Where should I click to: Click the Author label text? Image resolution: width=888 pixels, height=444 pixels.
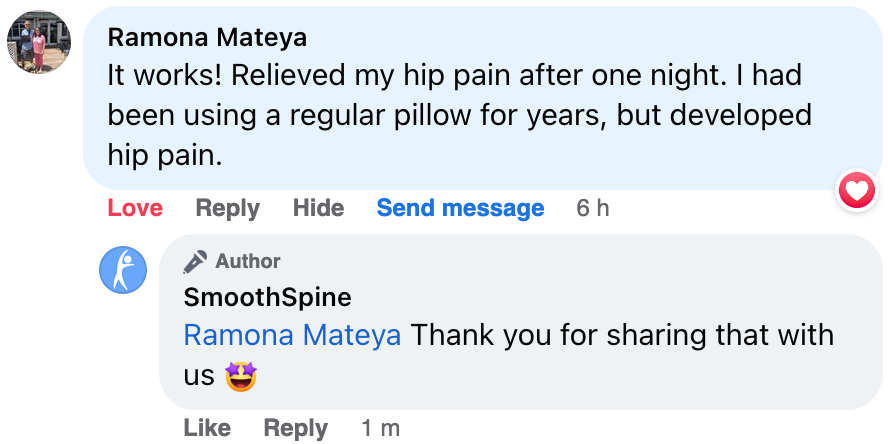[248, 262]
